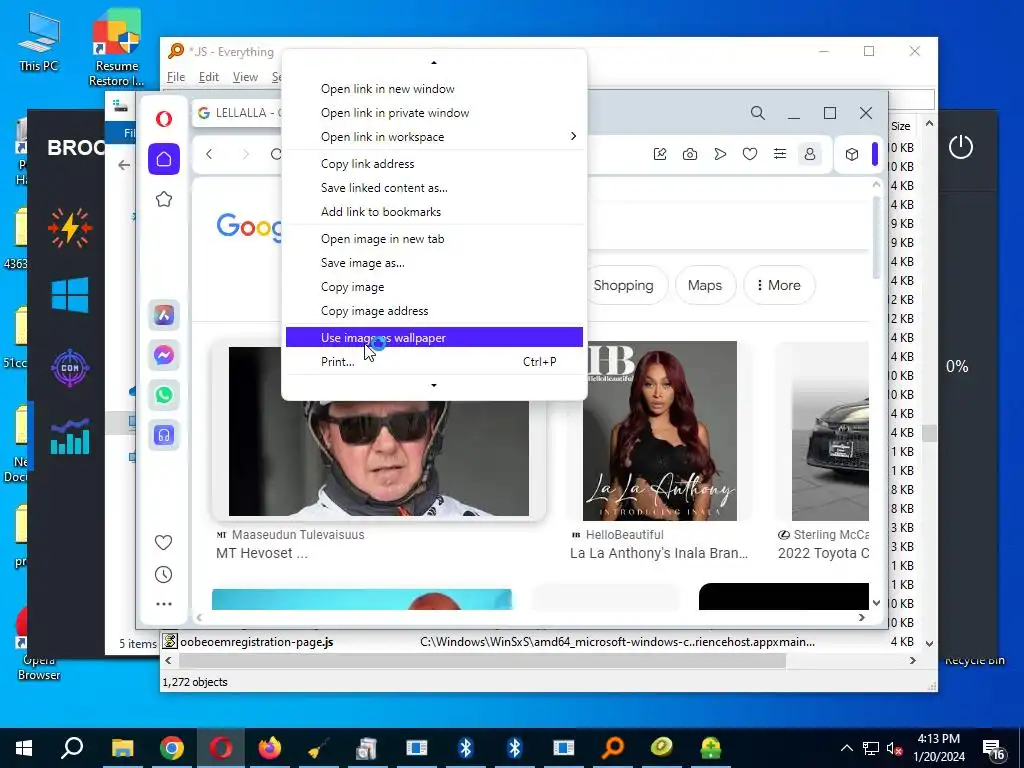The image size is (1024, 768).
Task: Click context menu scroll-down arrow
Action: [x=434, y=385]
